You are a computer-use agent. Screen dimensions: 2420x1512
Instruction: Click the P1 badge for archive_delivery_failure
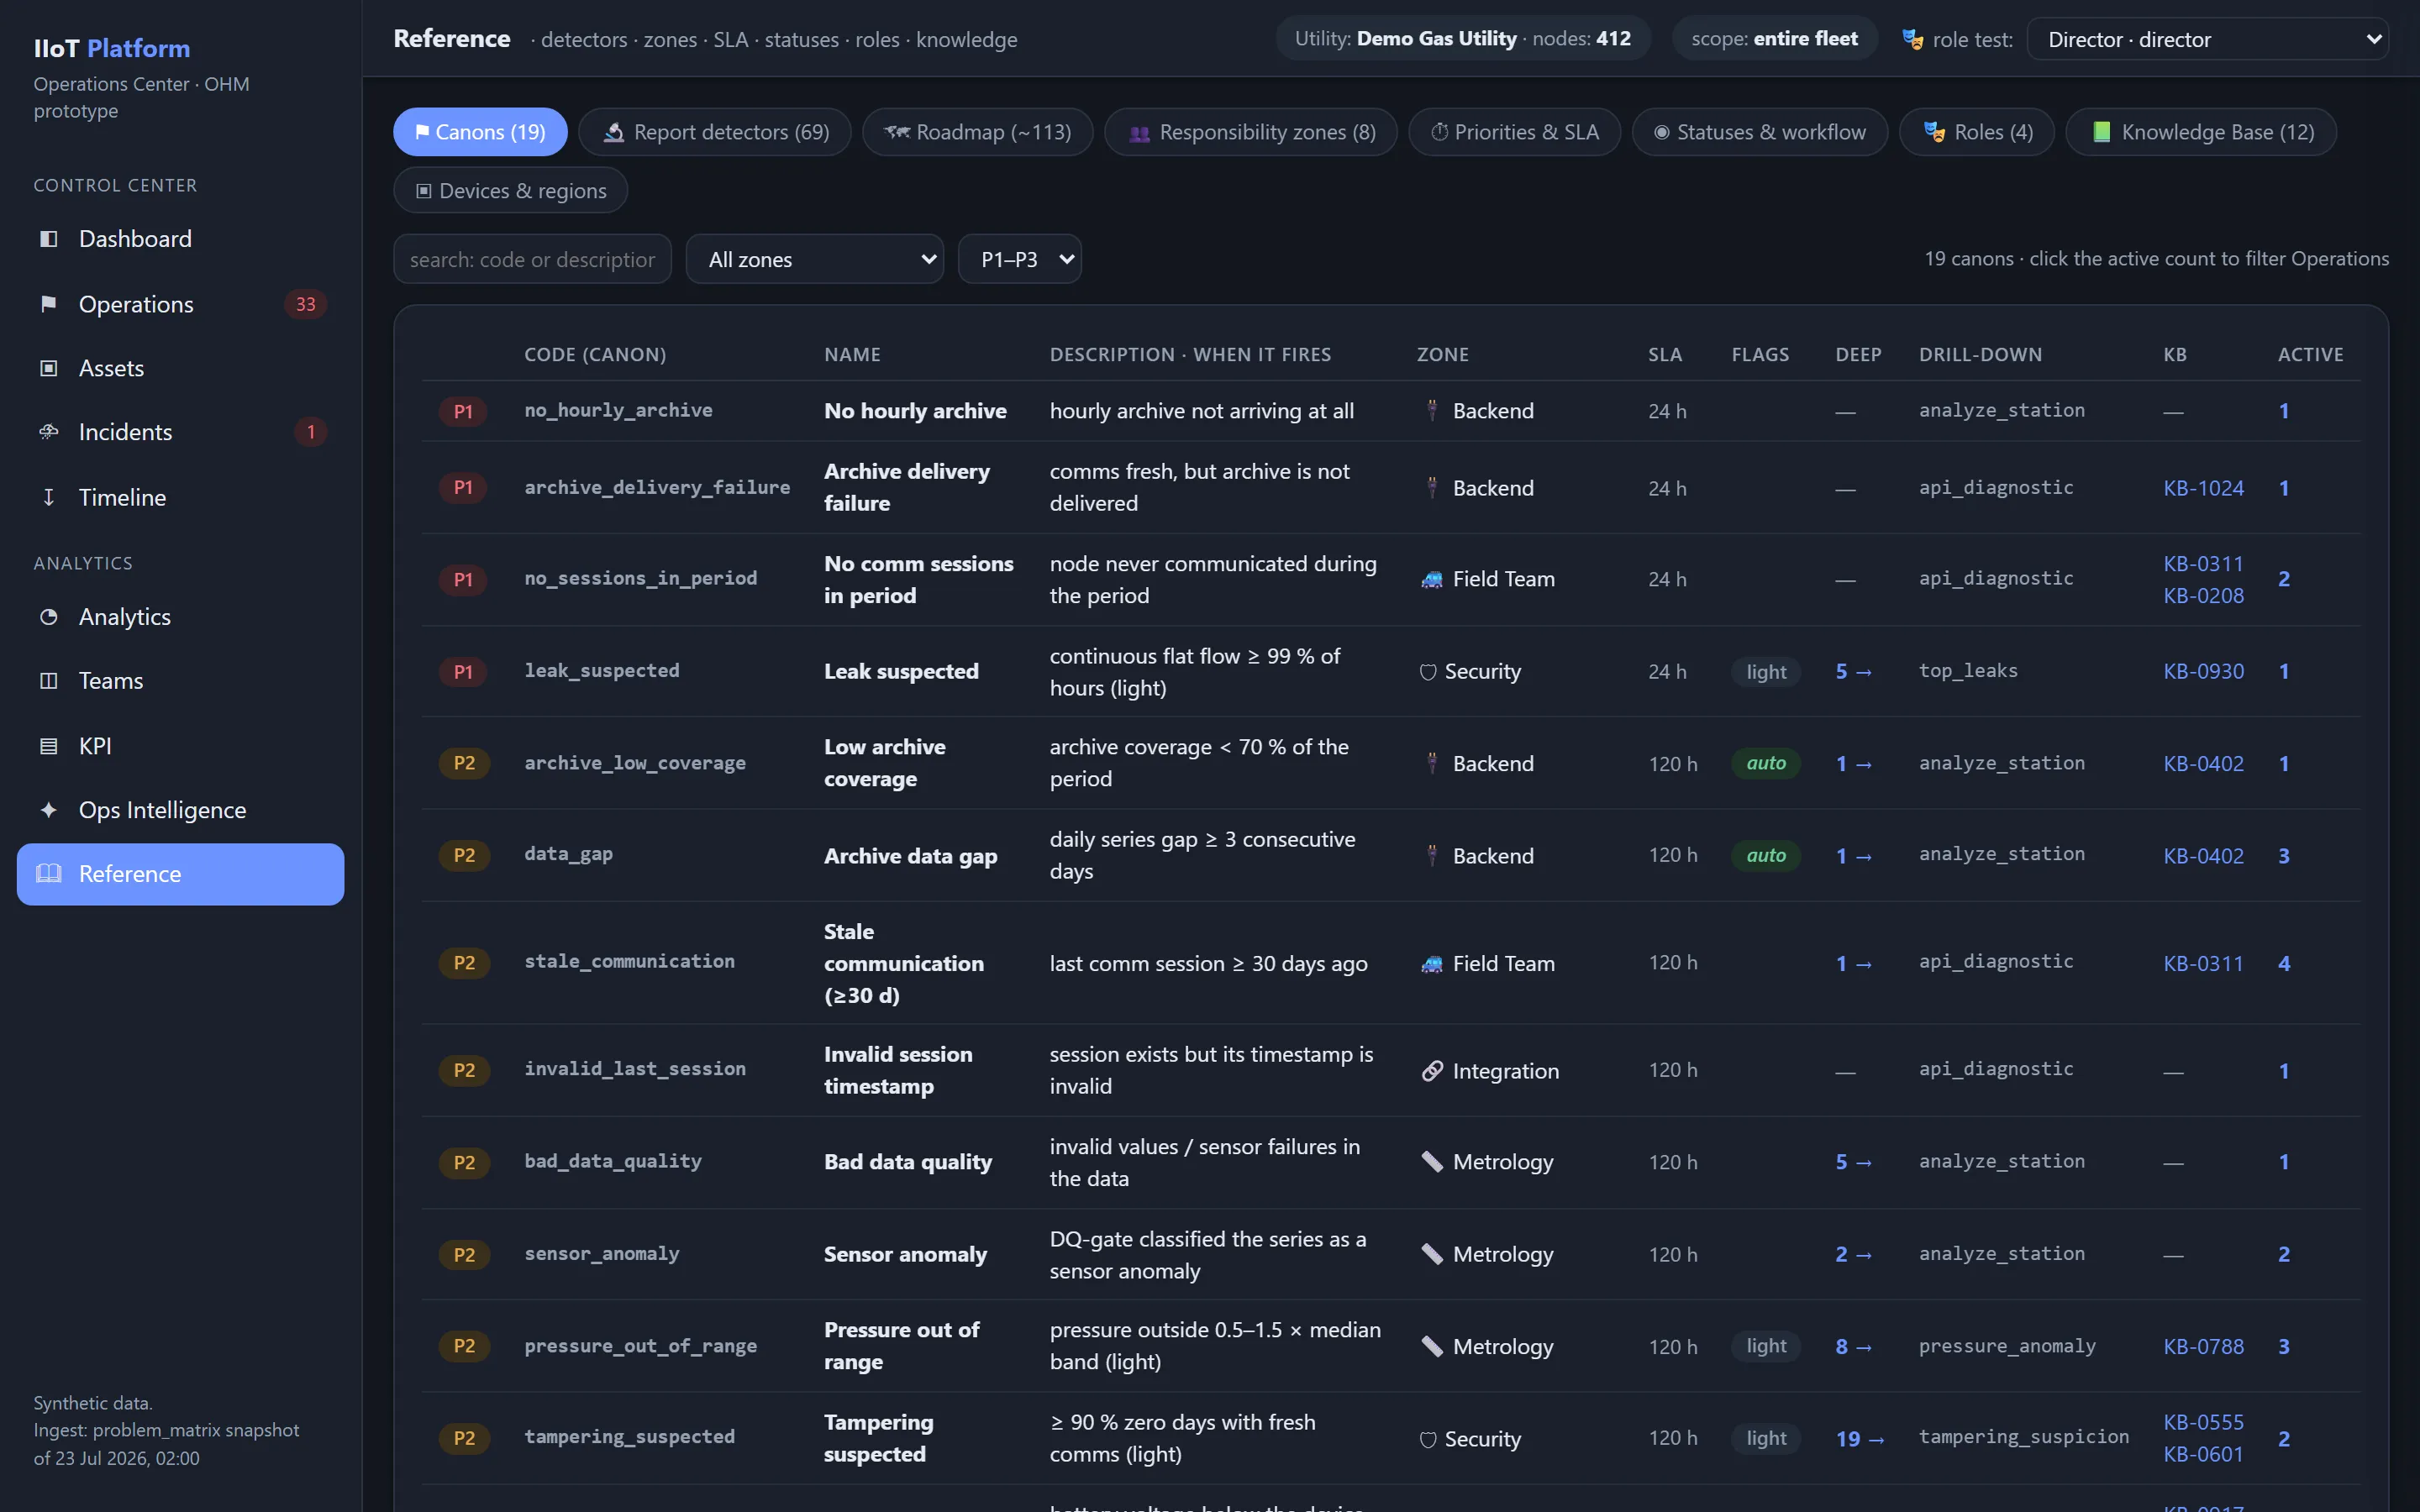click(463, 488)
